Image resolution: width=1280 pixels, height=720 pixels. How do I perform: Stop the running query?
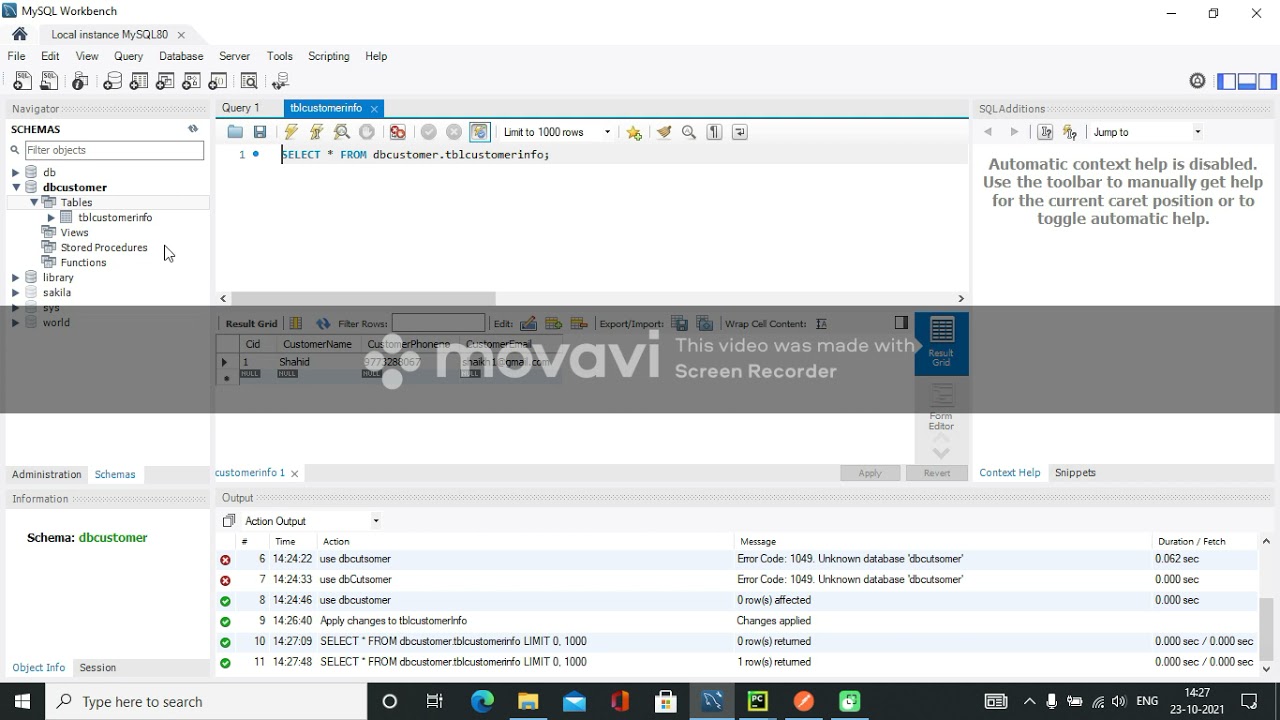[367, 132]
